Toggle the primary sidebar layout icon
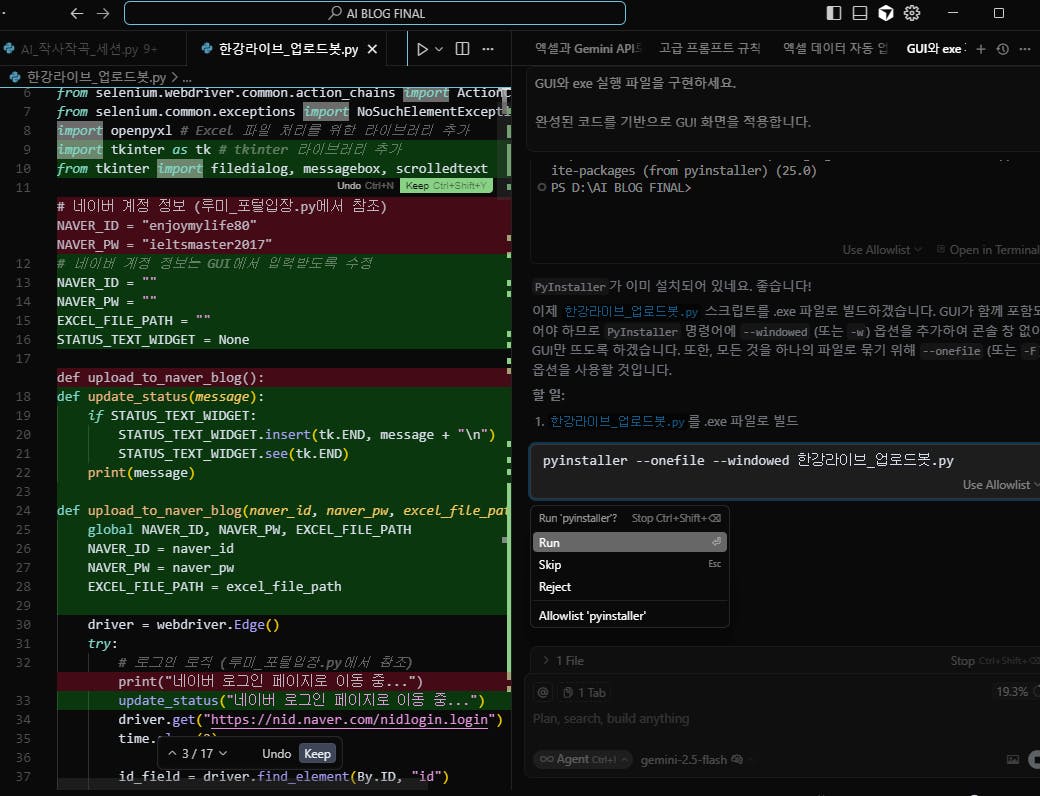Image resolution: width=1040 pixels, height=796 pixels. (x=834, y=13)
